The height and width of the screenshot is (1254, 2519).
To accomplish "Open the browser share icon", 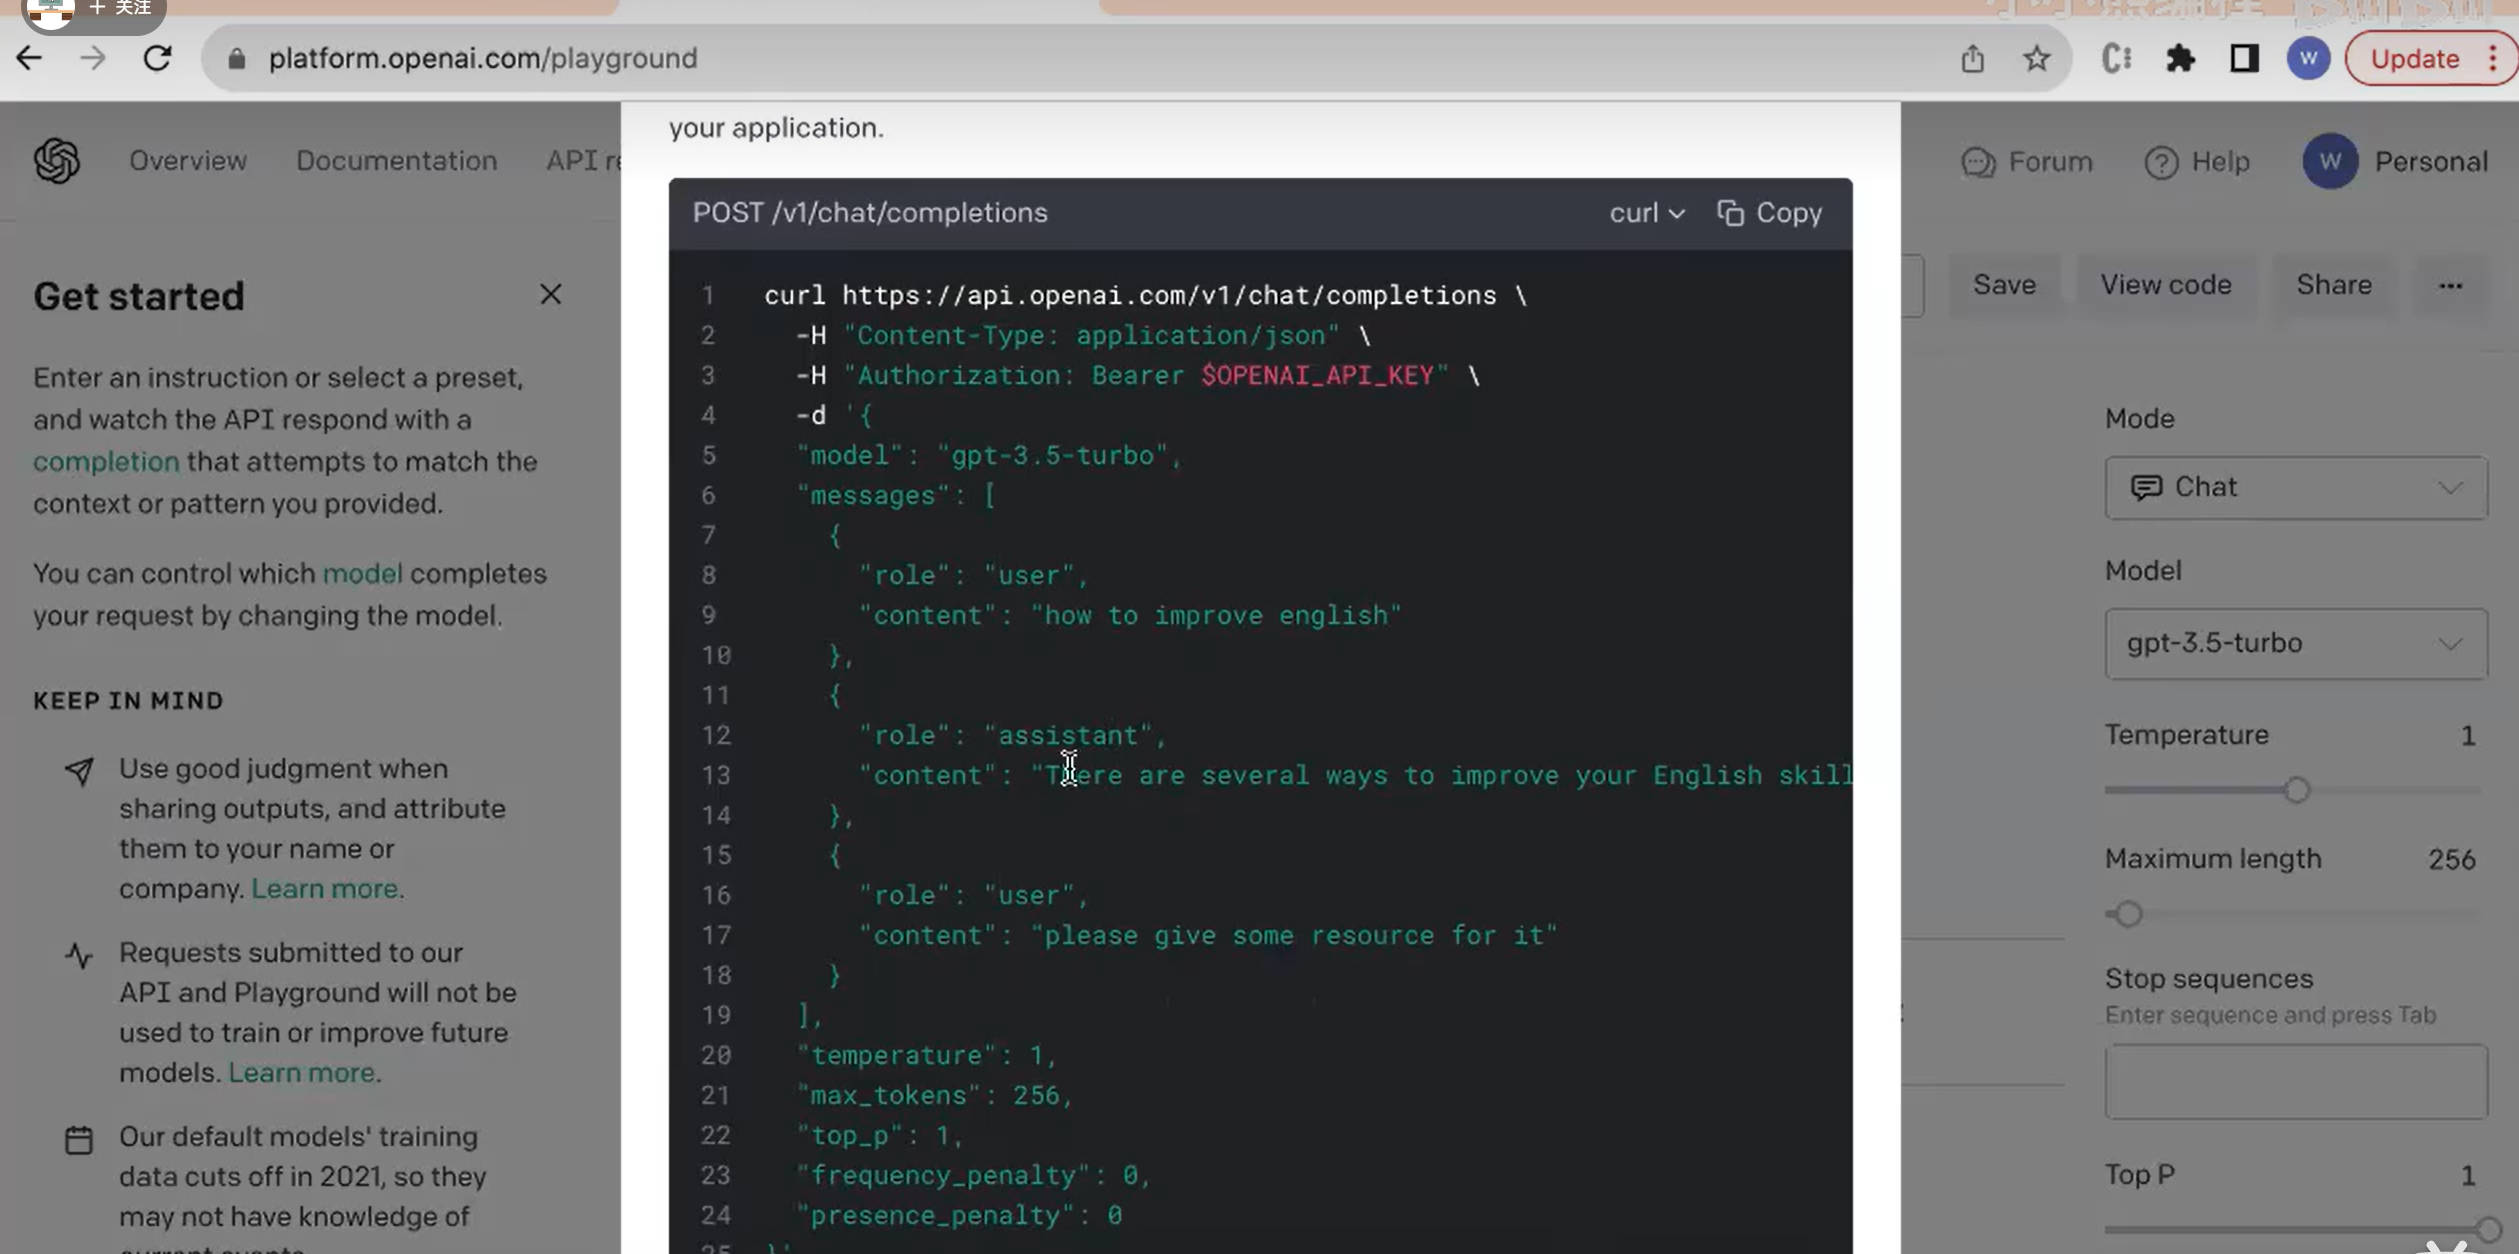I will click(x=1972, y=58).
